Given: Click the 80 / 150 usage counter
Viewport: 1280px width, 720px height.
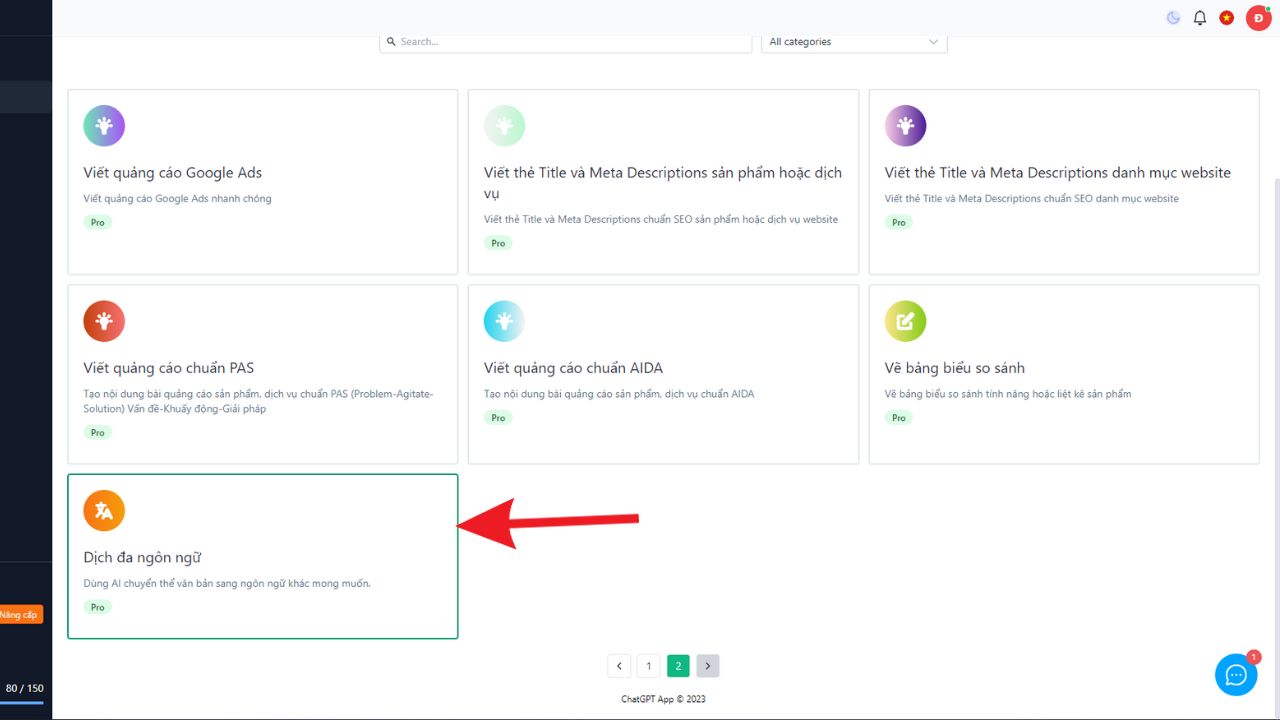Looking at the screenshot, I should pyautogui.click(x=25, y=688).
